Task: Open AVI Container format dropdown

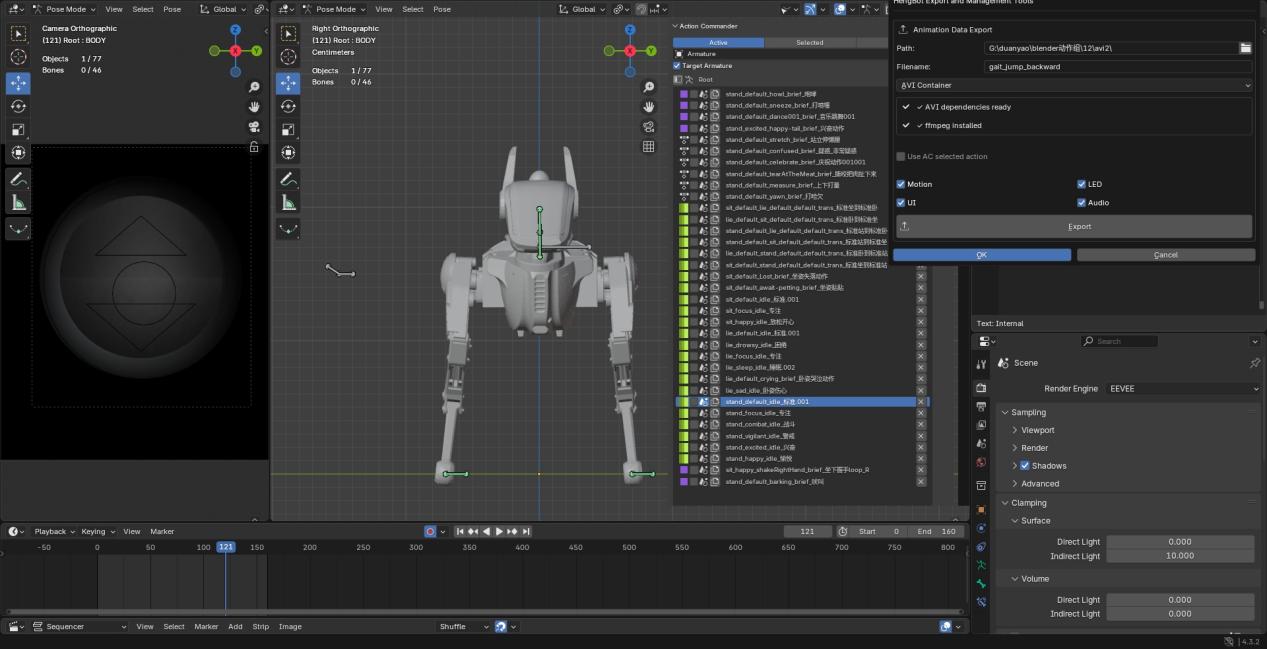Action: point(1074,85)
